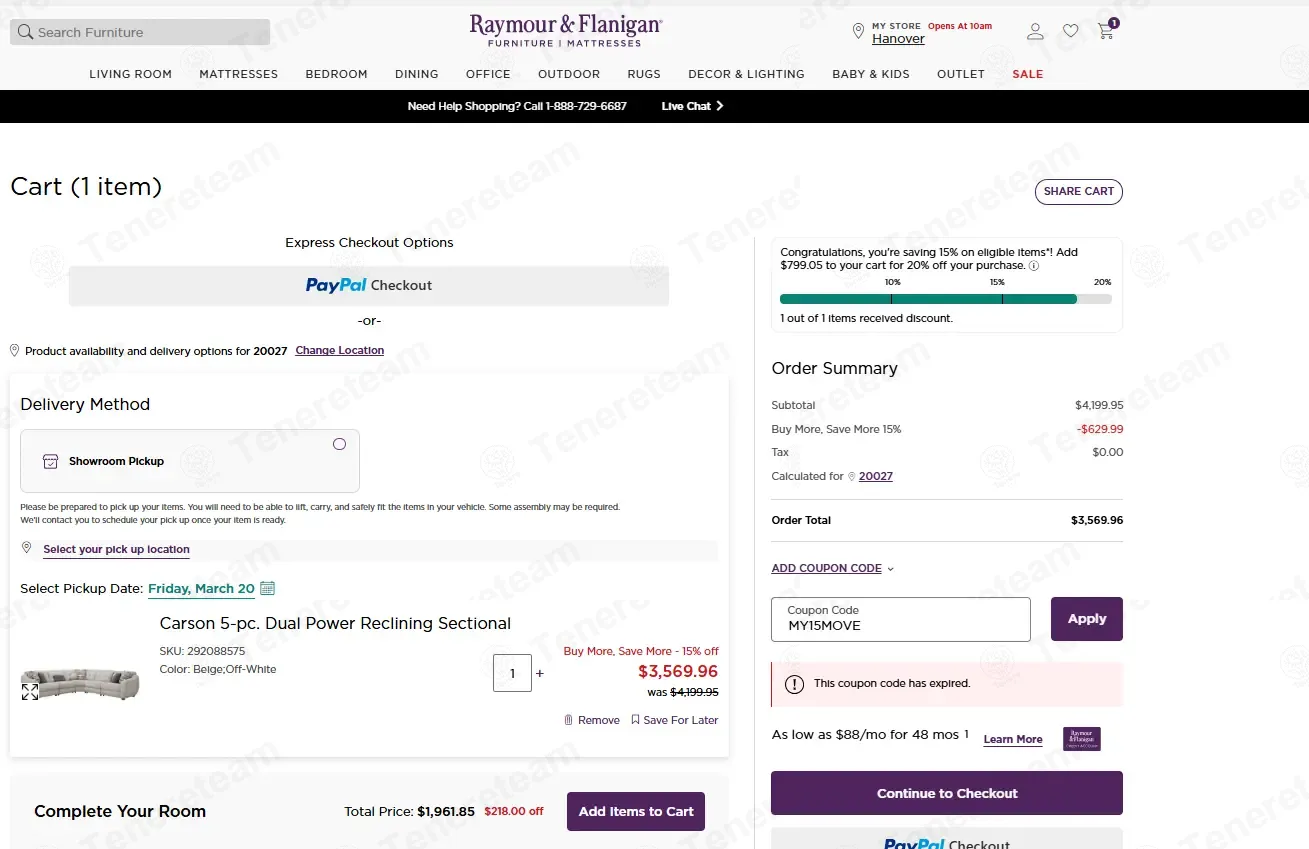Image resolution: width=1309 pixels, height=849 pixels.
Task: Click the 20027 zip link in Order Summary
Action: click(876, 476)
